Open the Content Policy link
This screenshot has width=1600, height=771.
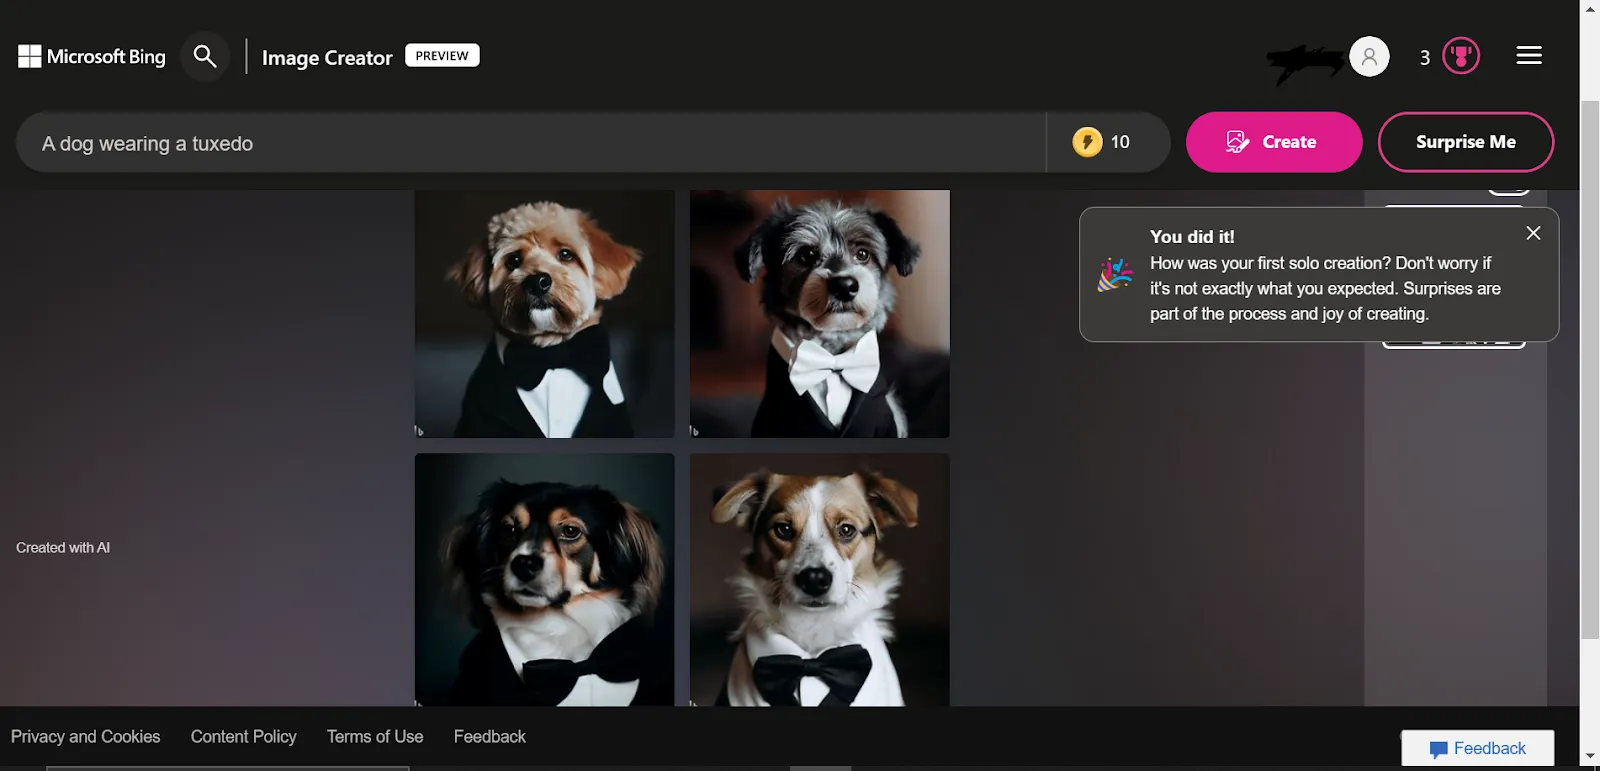coord(243,737)
